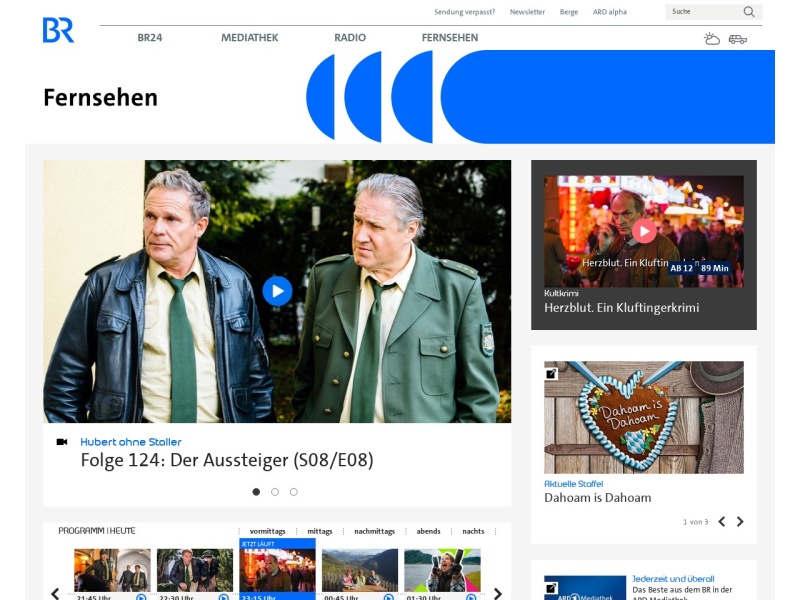Click the Dahoam is Dahoam gingerbread heart image
800x600 pixels.
[644, 417]
